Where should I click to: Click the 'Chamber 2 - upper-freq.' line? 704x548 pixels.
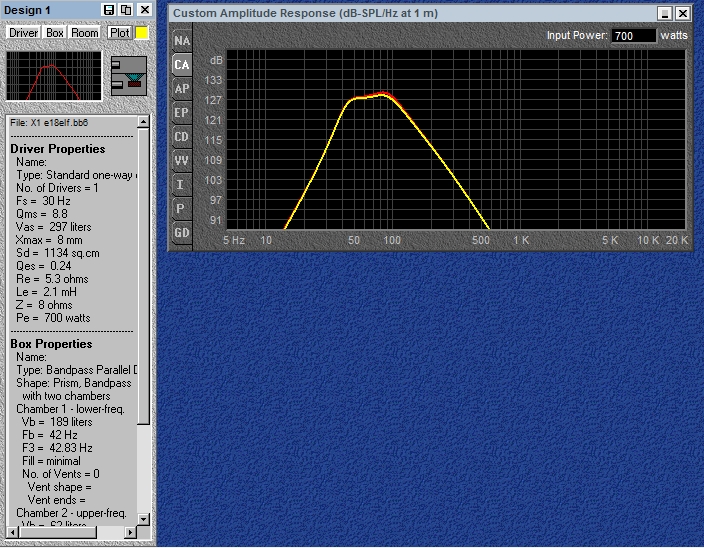(71, 513)
